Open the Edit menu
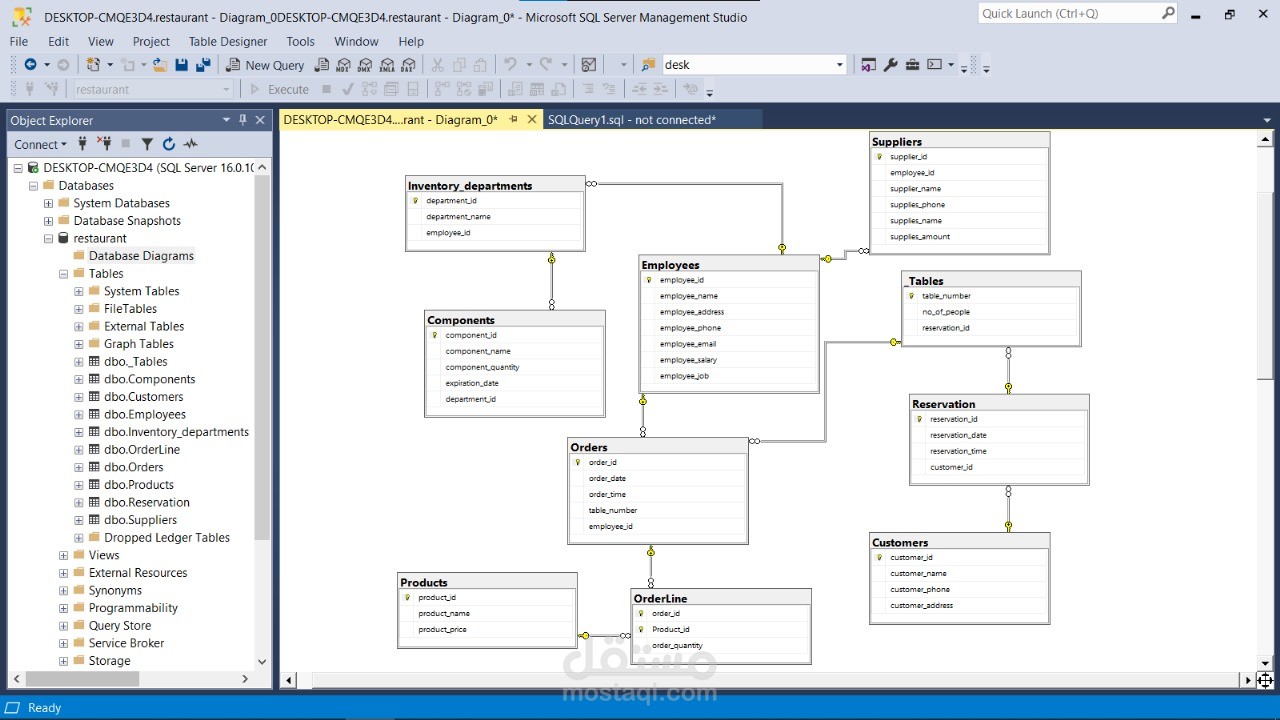This screenshot has height=720, width=1280. [59, 41]
